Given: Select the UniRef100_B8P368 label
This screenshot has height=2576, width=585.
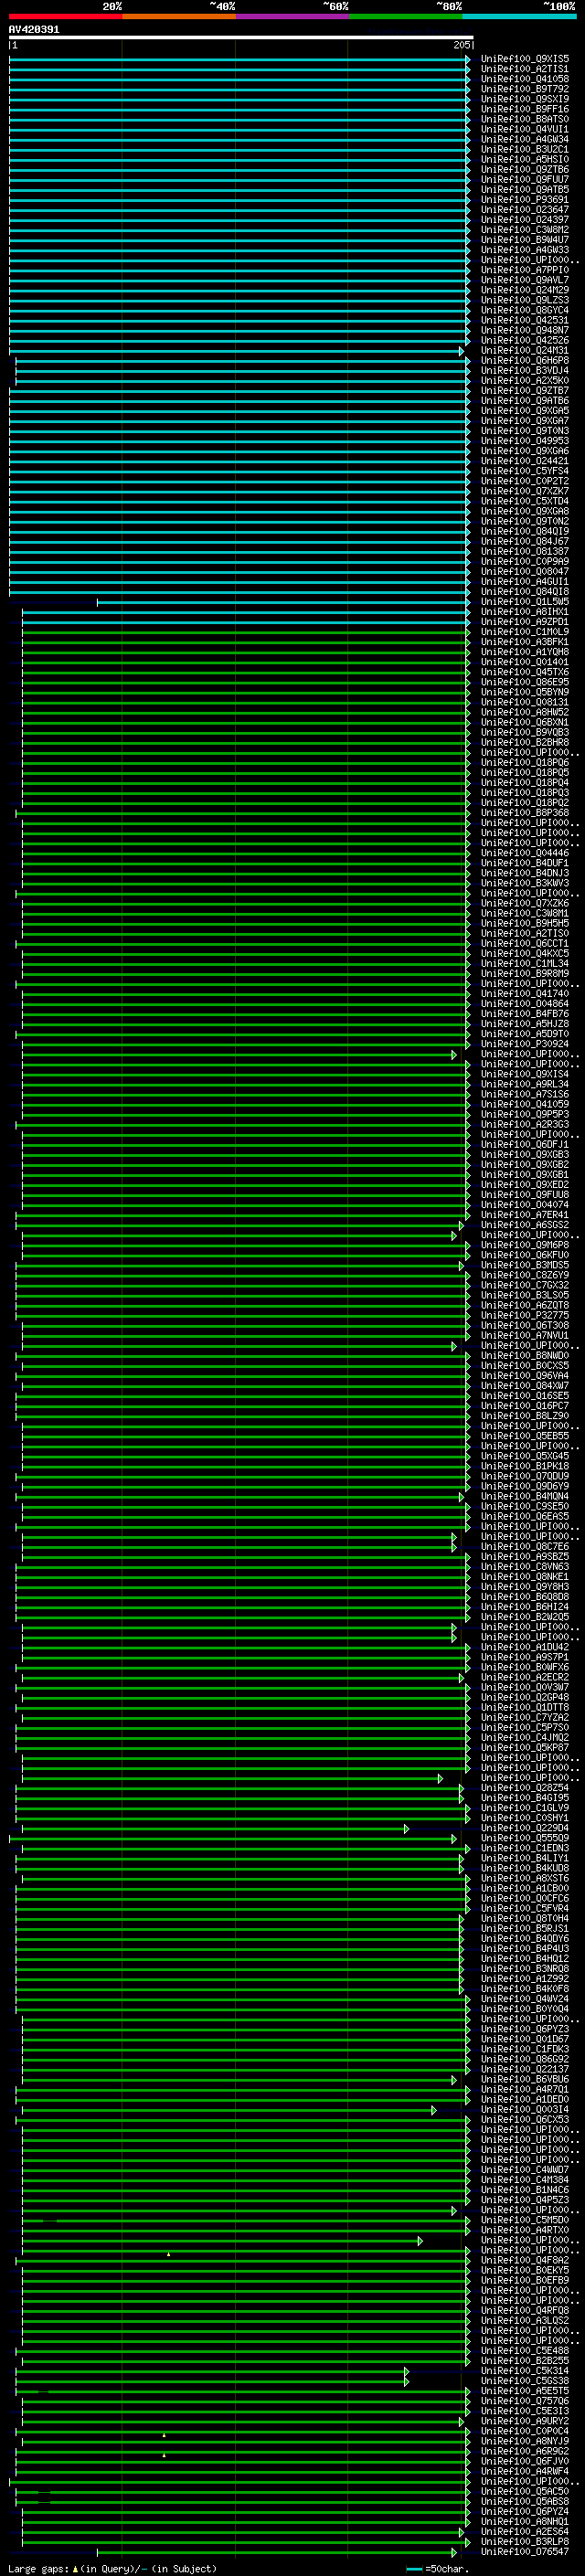Looking at the screenshot, I should pyautogui.click(x=525, y=813).
